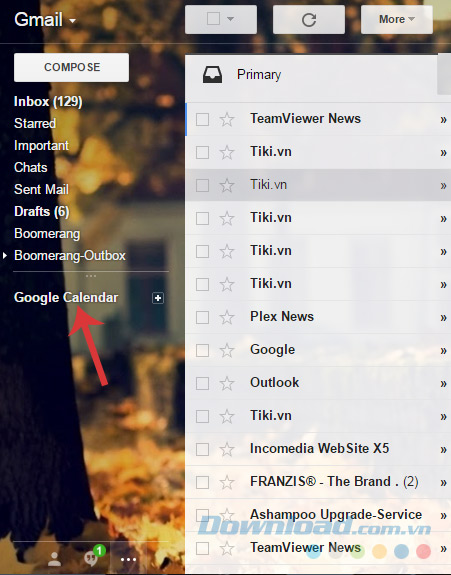Open the Starred folder
The image size is (451, 575).
[x=35, y=123]
